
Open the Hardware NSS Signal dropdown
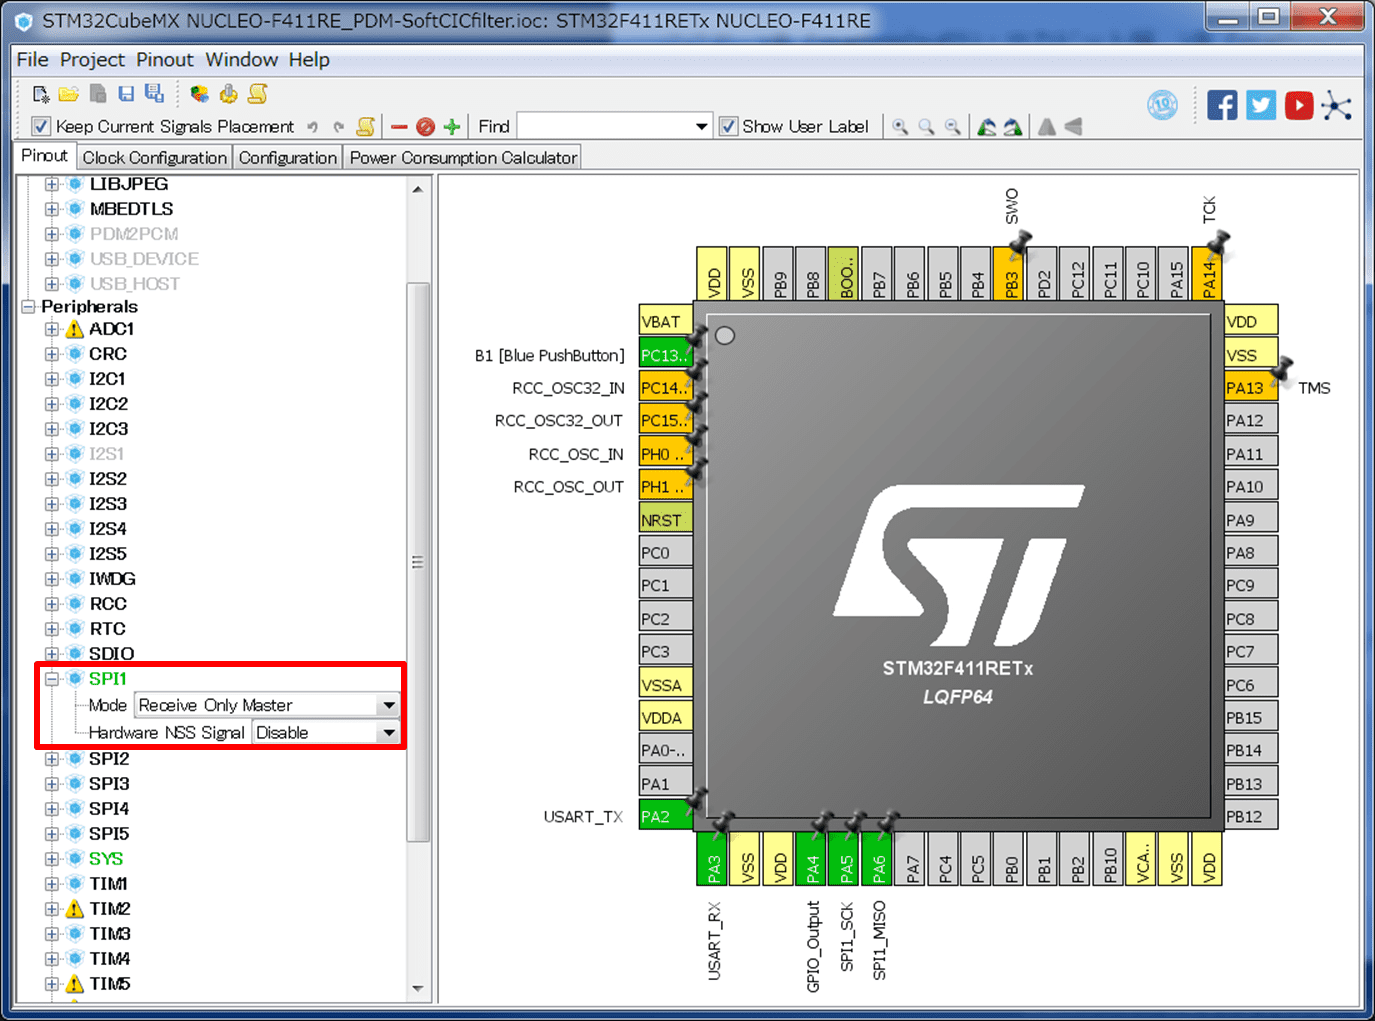(x=388, y=733)
